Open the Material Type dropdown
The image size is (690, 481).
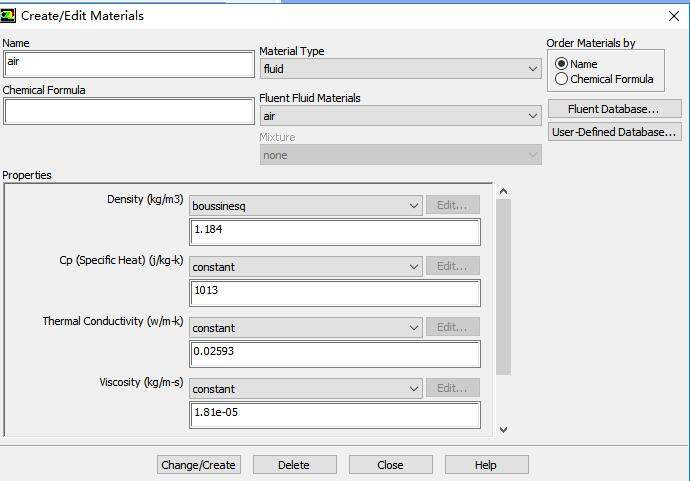[400, 69]
